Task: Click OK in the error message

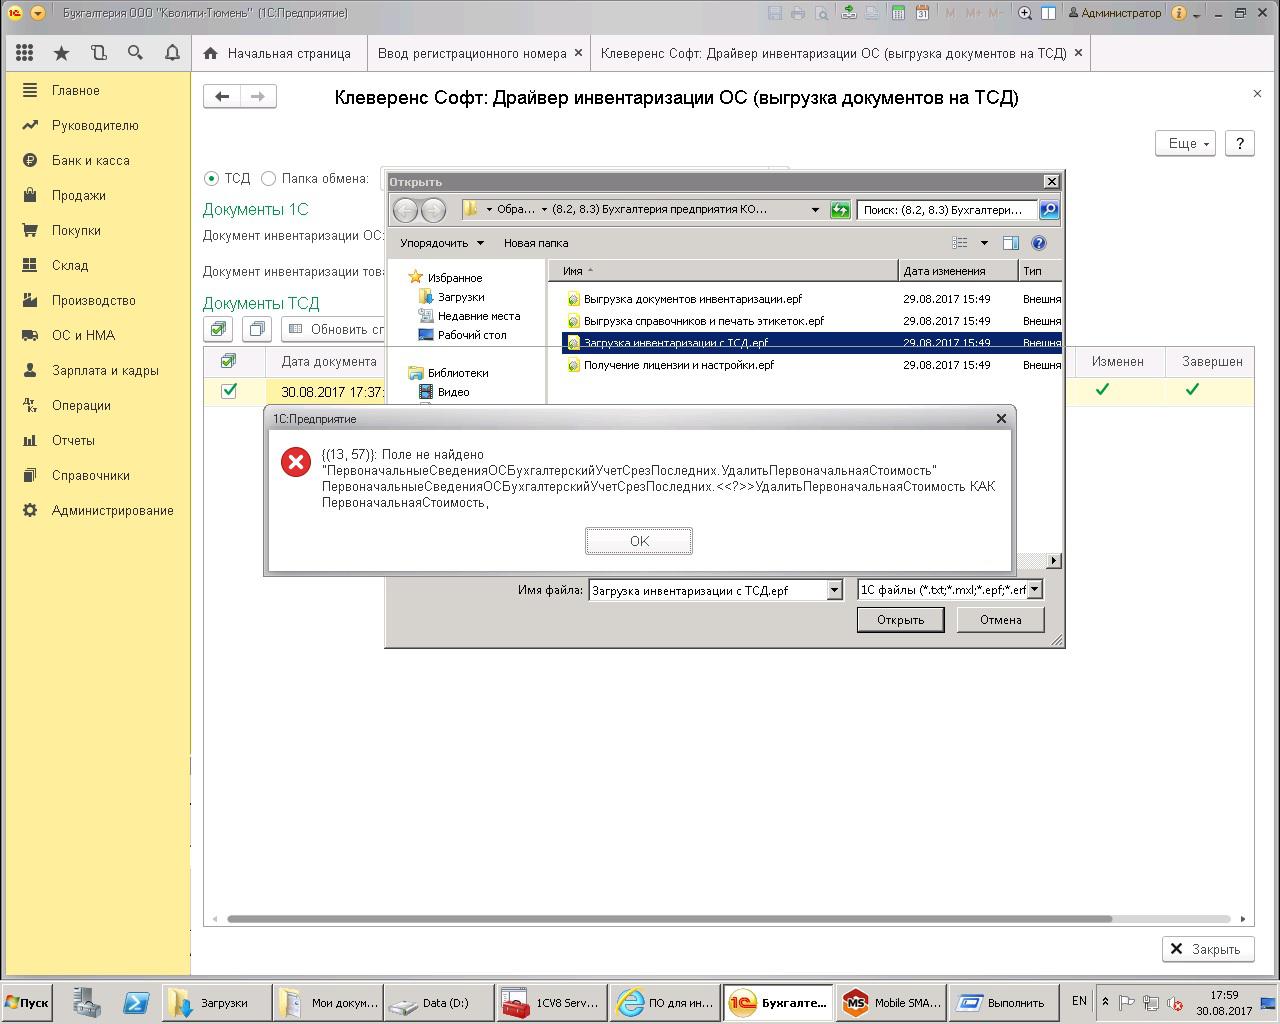Action: [x=639, y=541]
